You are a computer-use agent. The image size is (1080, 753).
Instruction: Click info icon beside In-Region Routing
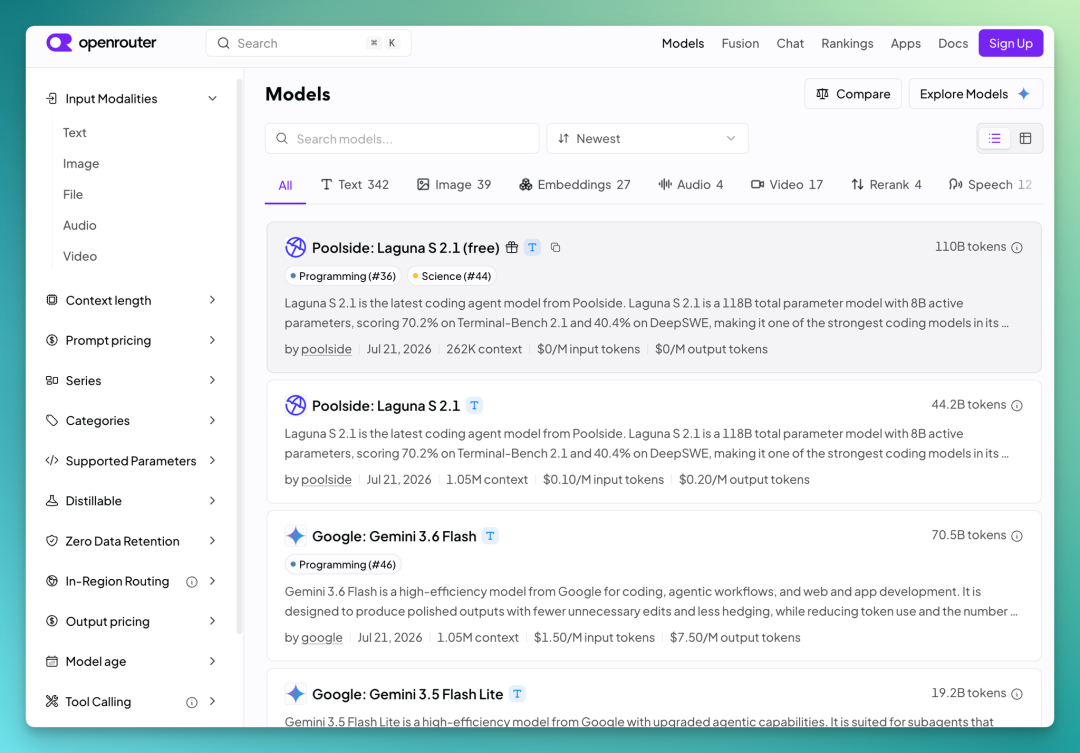(x=191, y=582)
